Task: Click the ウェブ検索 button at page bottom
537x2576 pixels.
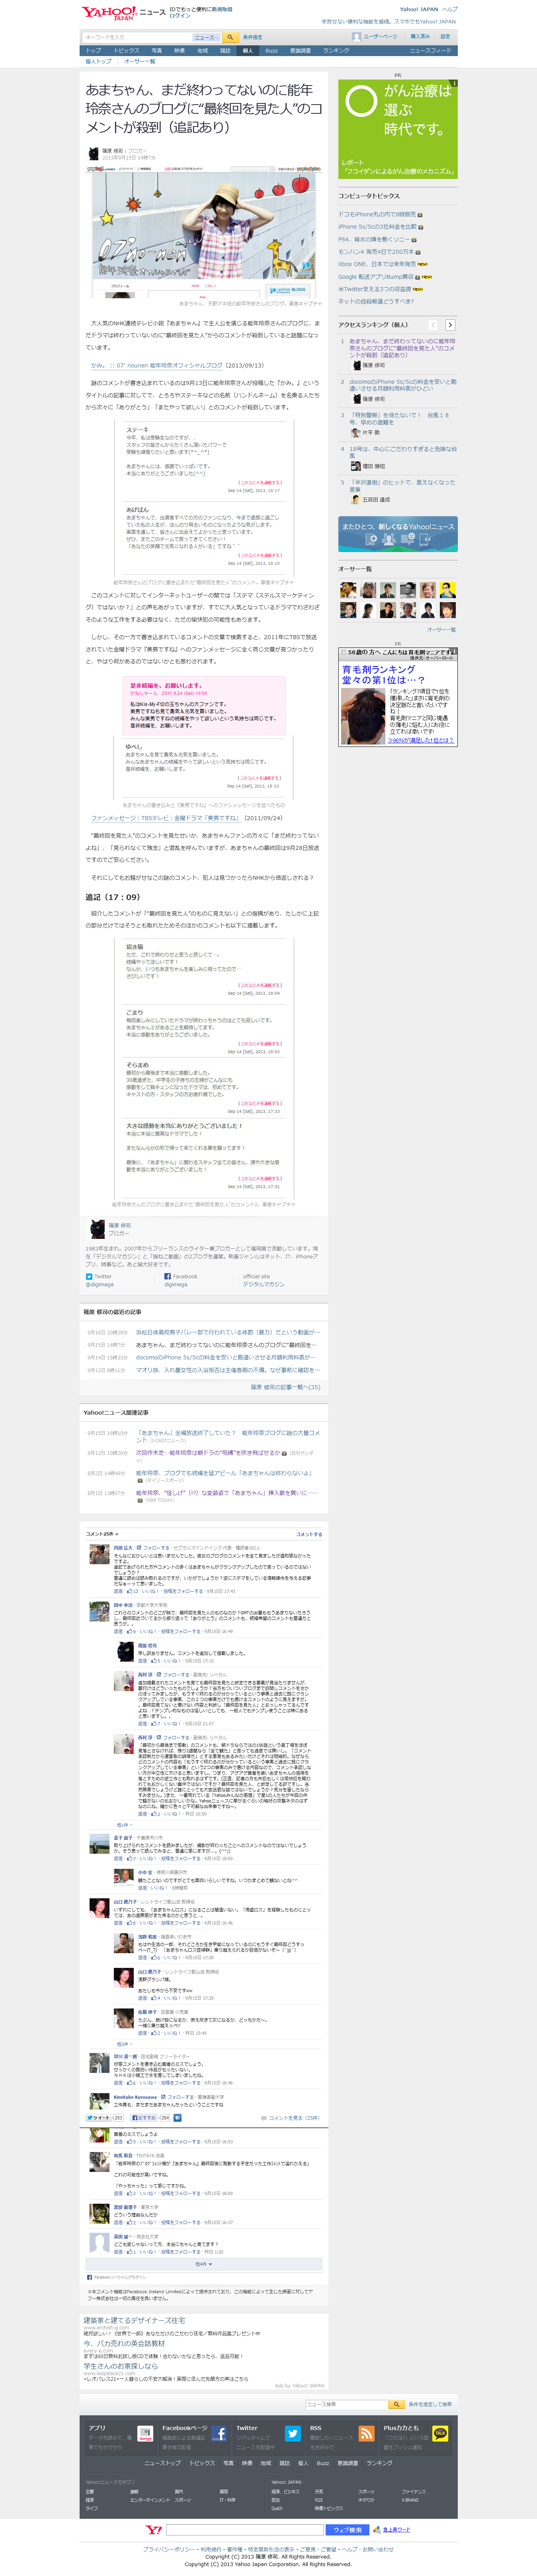Action: pos(348,2529)
